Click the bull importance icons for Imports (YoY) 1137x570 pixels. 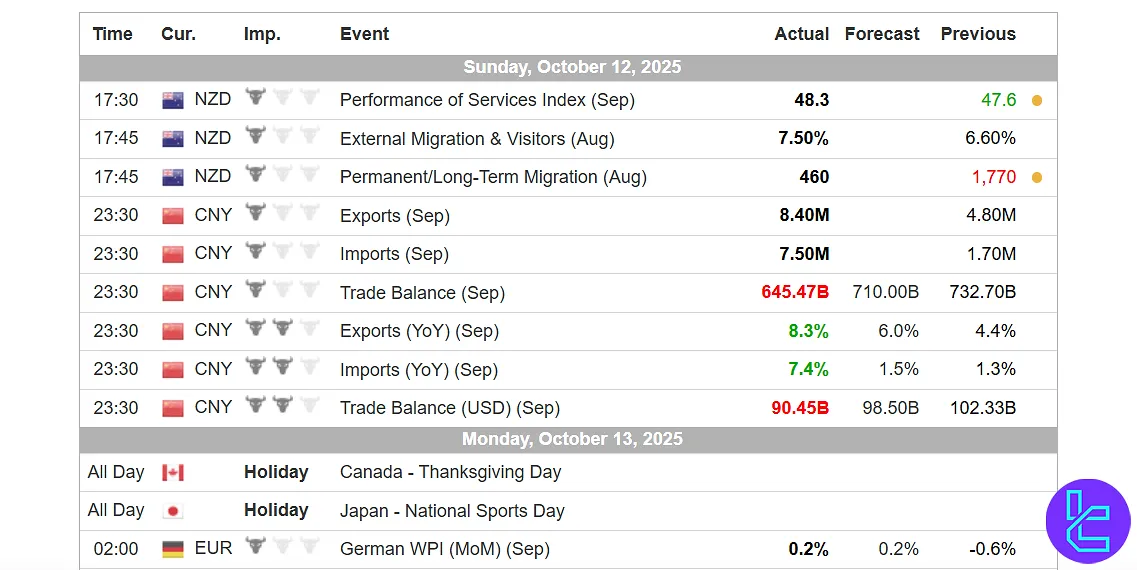282,369
